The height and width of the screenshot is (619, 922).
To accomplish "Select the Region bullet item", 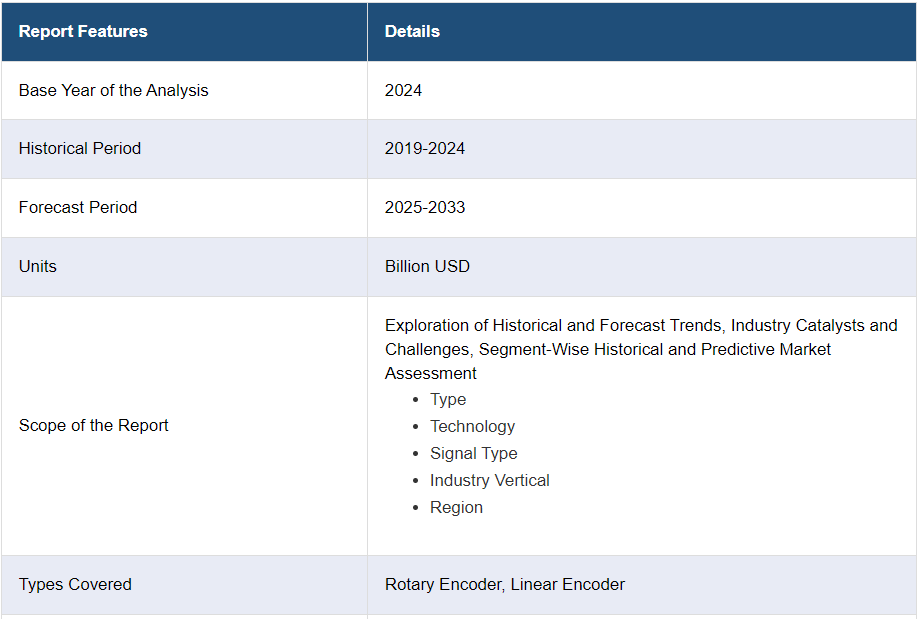I will (x=456, y=507).
